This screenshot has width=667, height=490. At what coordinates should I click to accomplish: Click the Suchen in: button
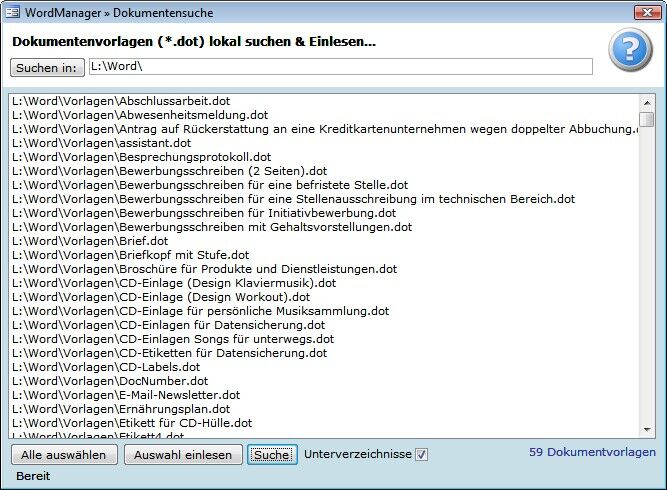47,67
